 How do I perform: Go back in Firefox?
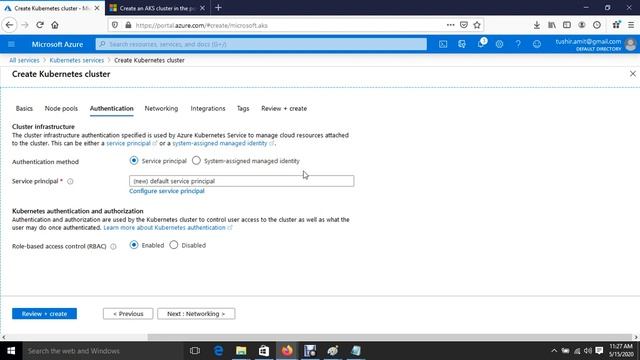[9, 25]
